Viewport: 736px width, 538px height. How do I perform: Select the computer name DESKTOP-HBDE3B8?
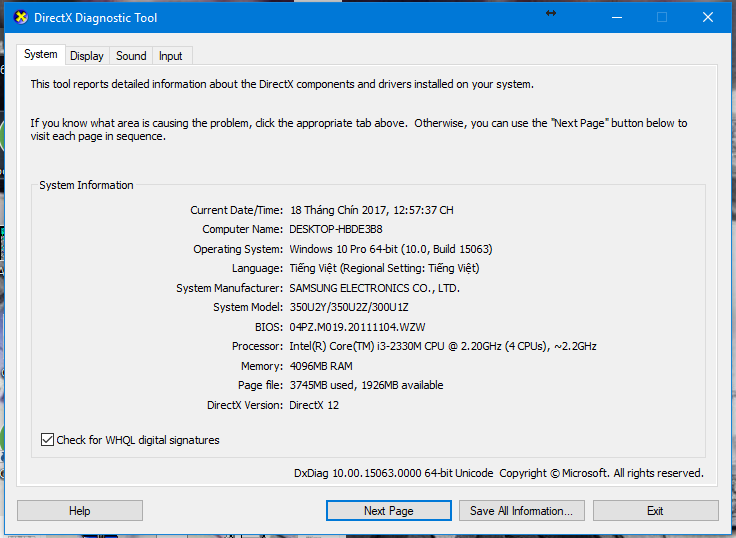pyautogui.click(x=336, y=230)
